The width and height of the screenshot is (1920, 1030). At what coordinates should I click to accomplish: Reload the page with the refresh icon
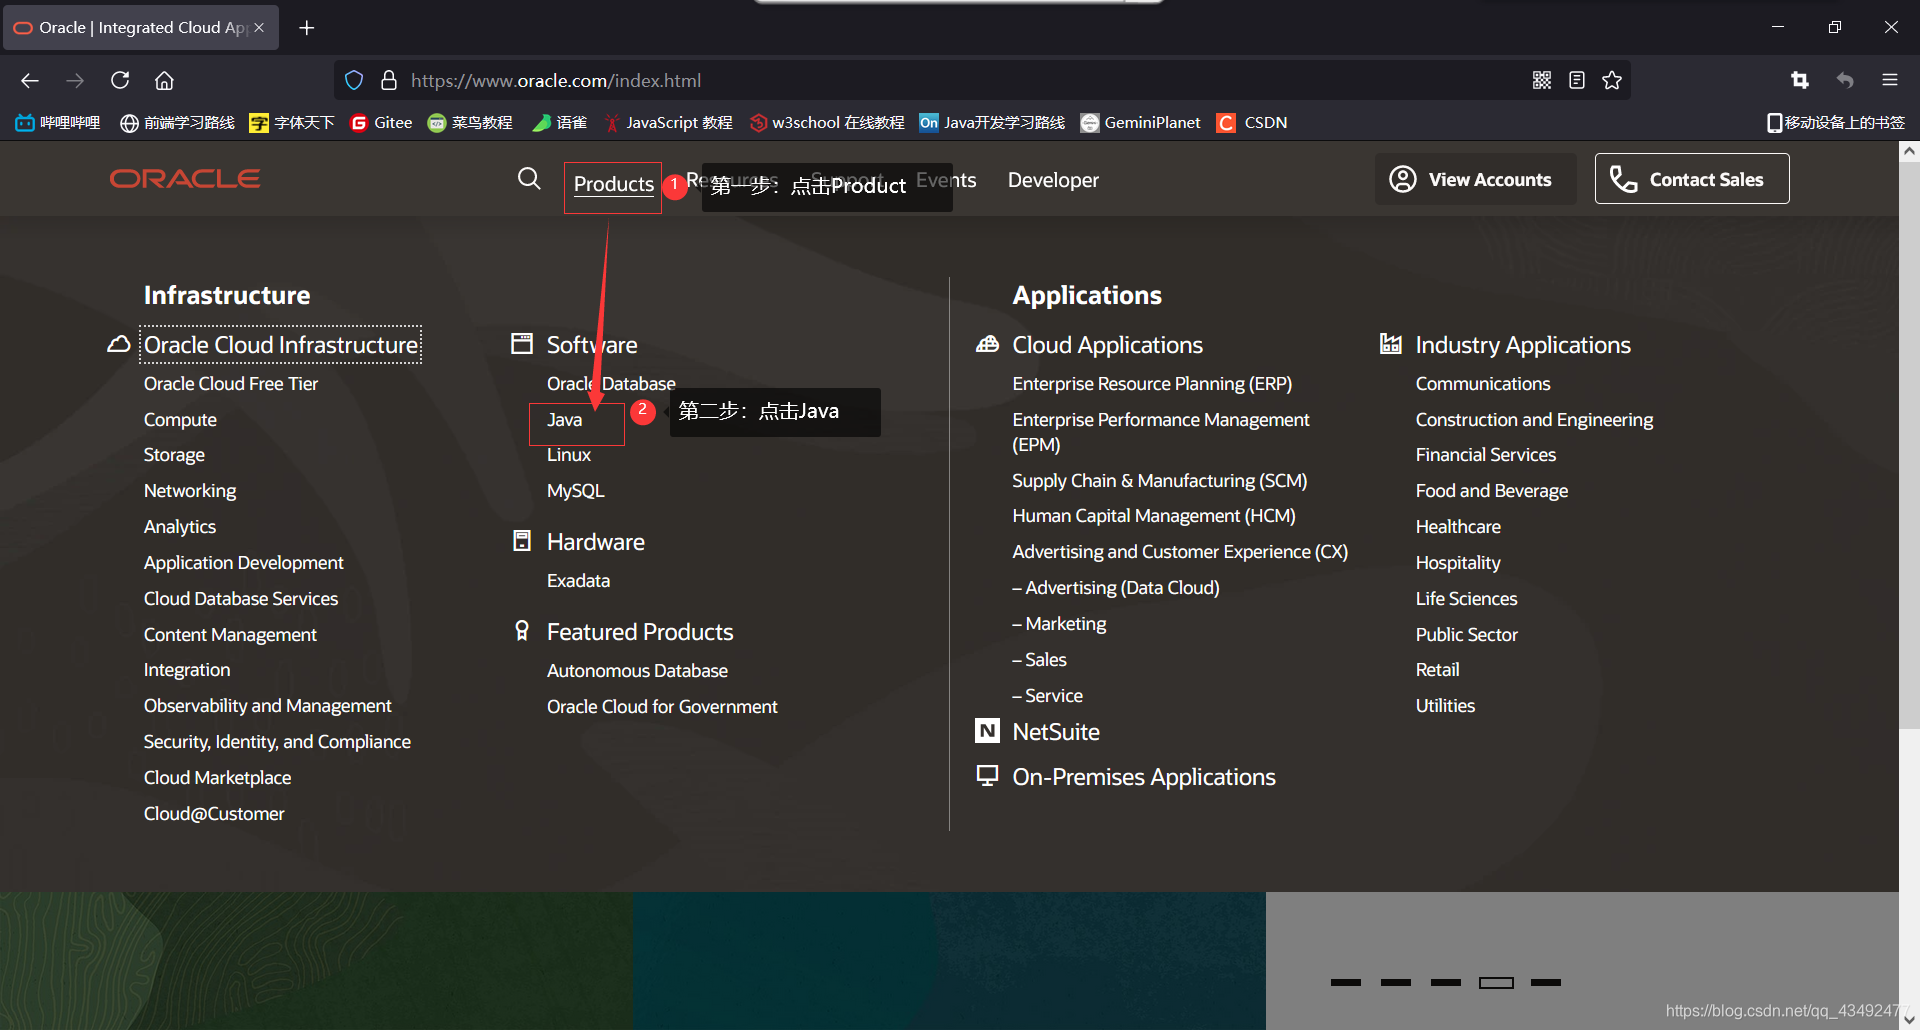(120, 80)
